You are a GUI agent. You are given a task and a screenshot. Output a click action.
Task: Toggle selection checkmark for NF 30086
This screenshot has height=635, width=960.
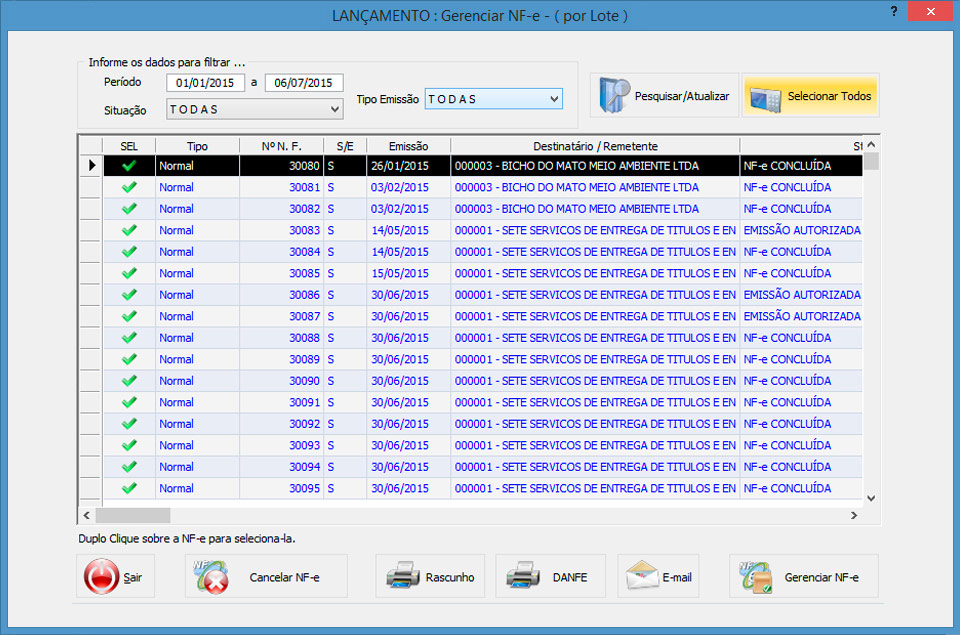click(129, 295)
